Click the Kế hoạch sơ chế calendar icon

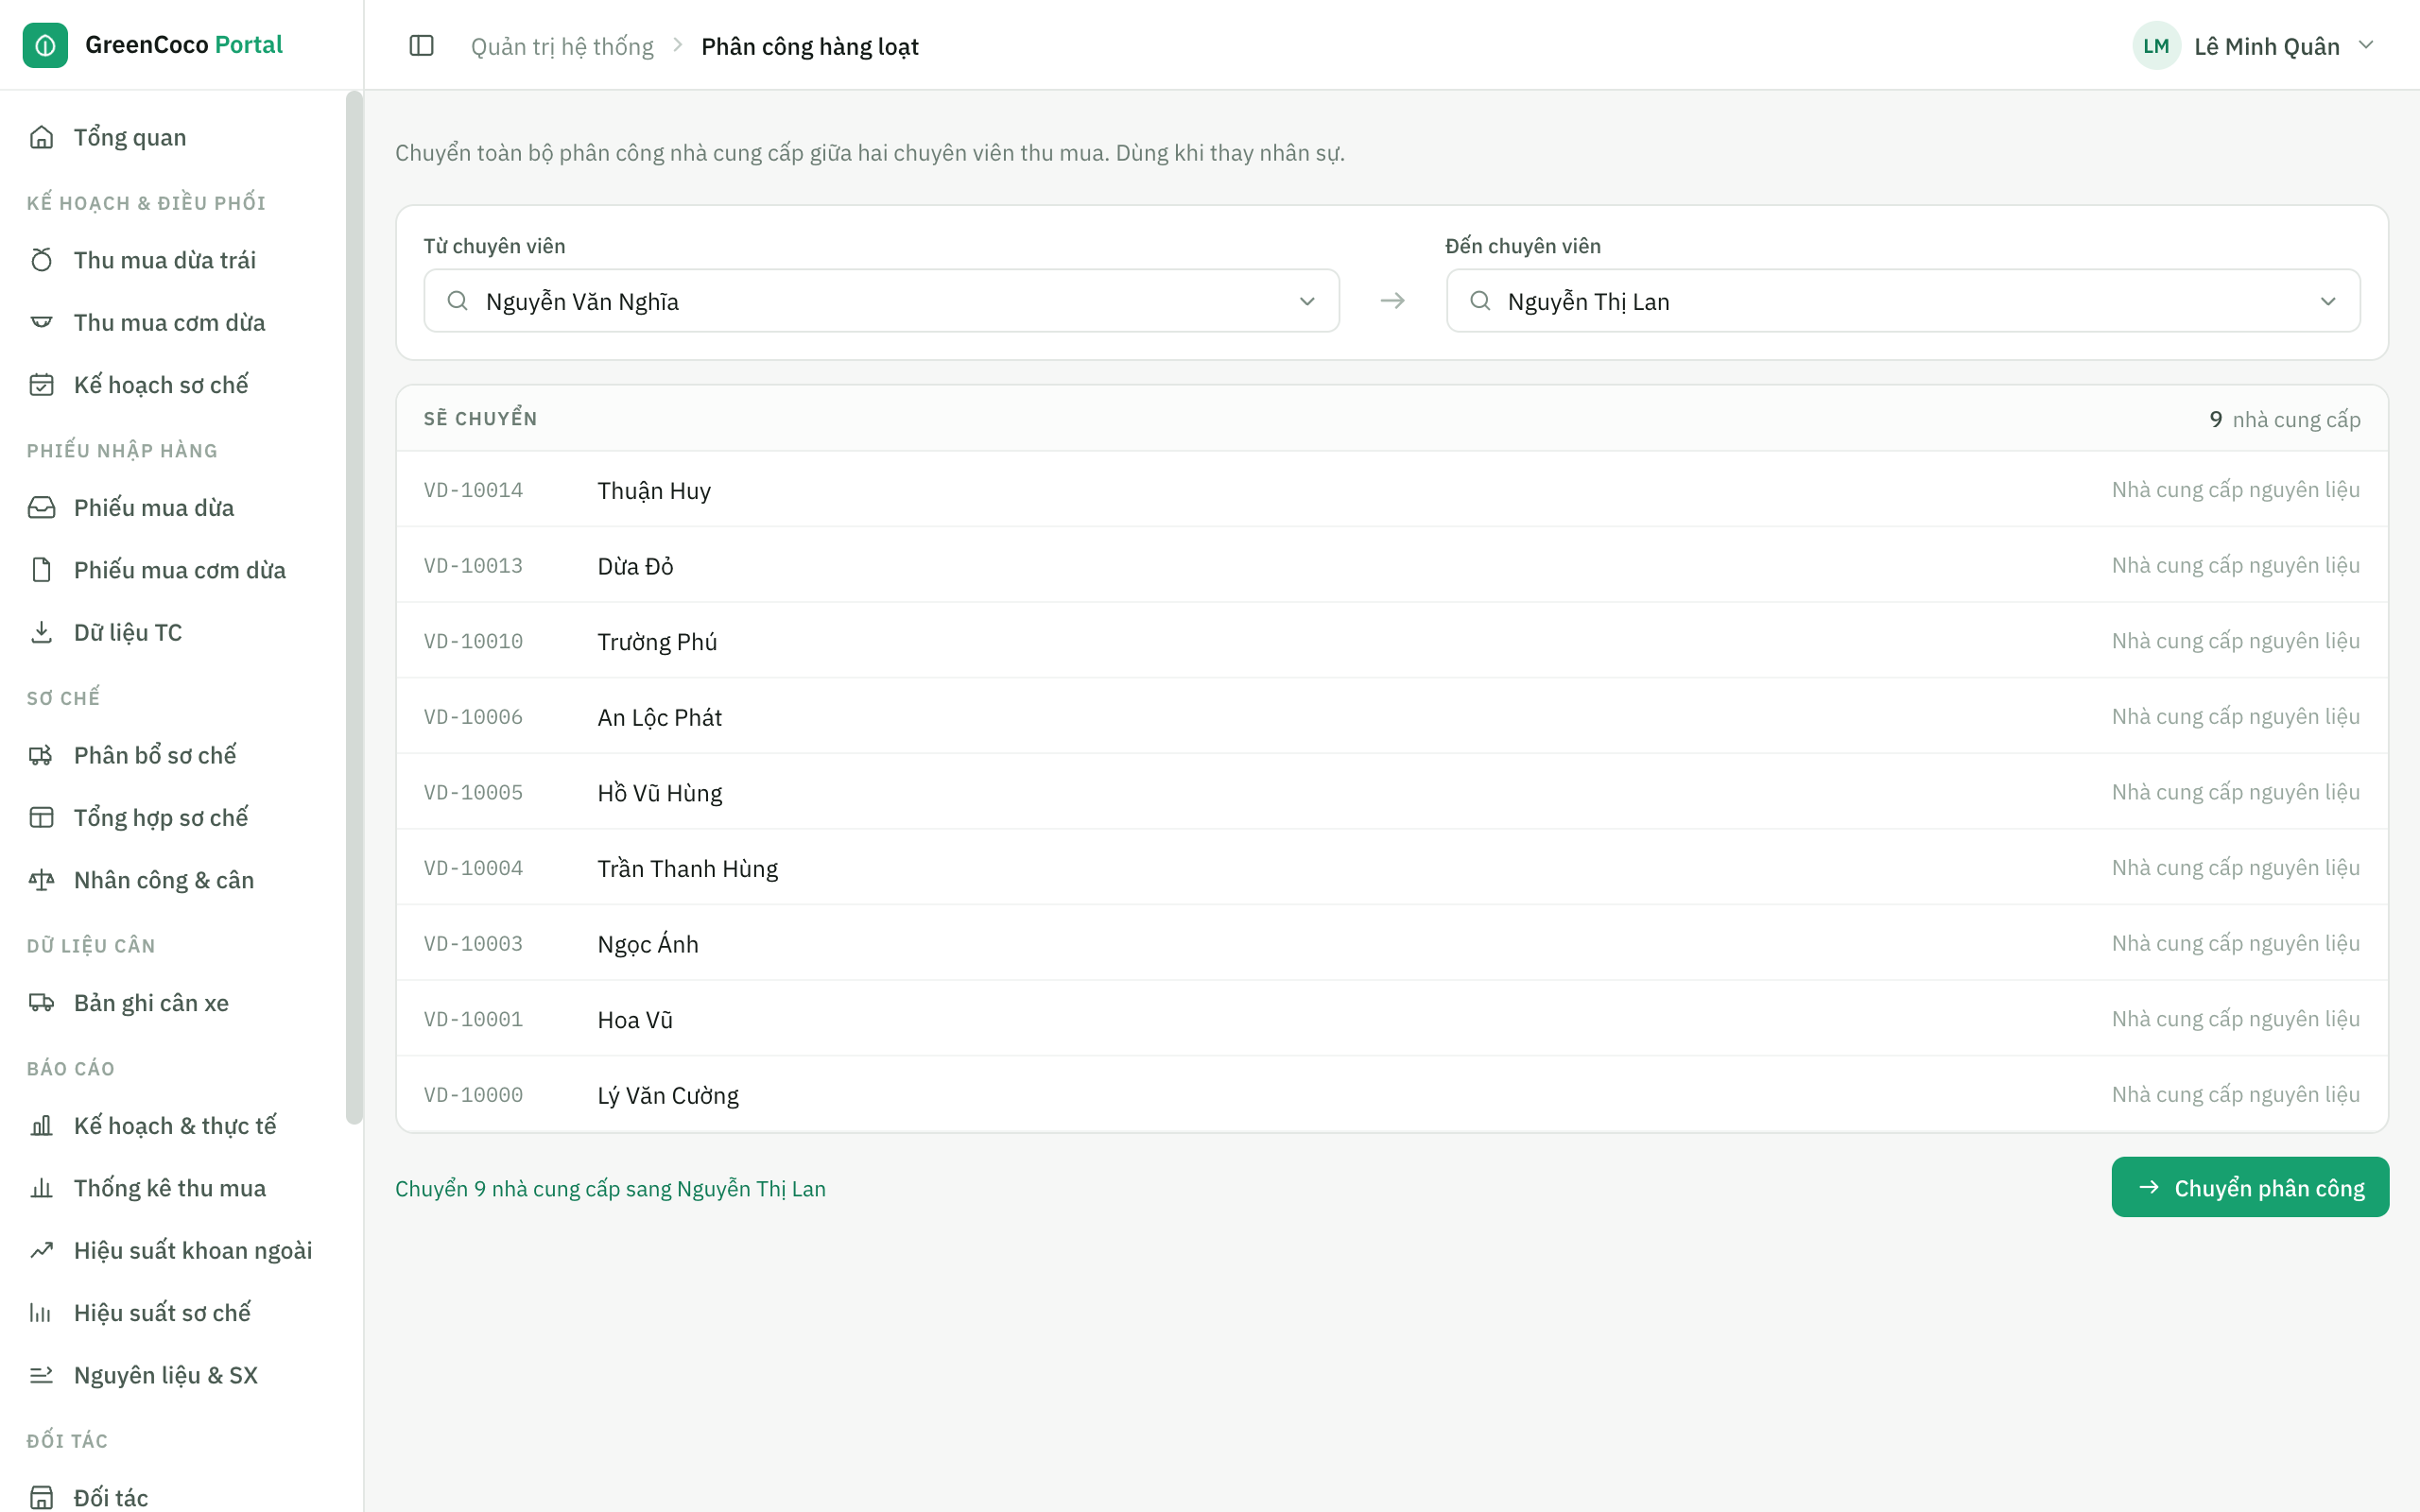coord(41,385)
